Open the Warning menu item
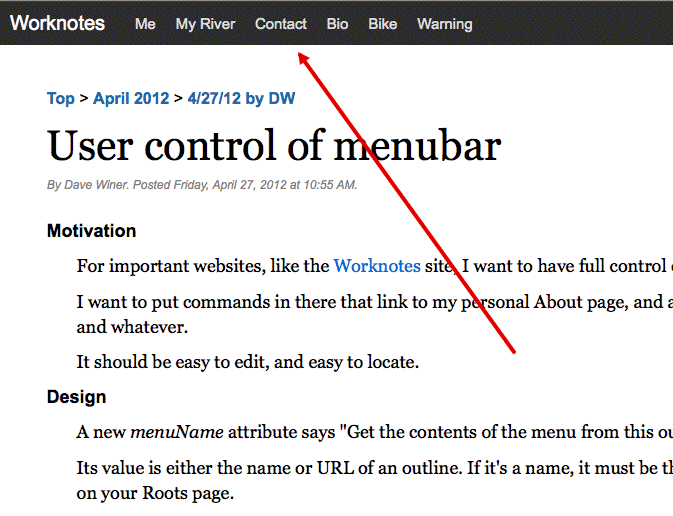Image resolution: width=673 pixels, height=516 pixels. (x=445, y=24)
